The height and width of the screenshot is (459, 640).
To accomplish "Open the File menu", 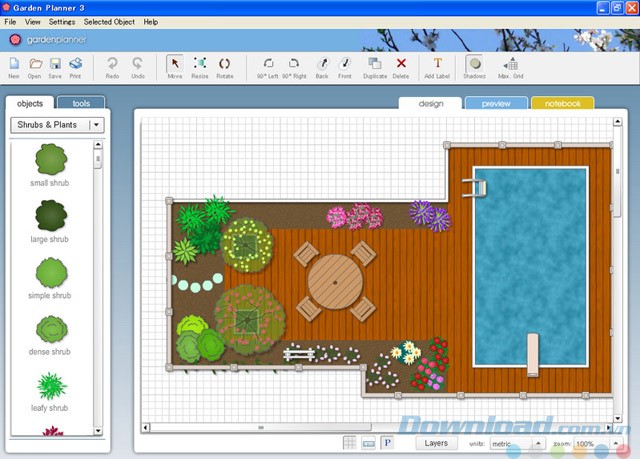I will pyautogui.click(x=10, y=22).
